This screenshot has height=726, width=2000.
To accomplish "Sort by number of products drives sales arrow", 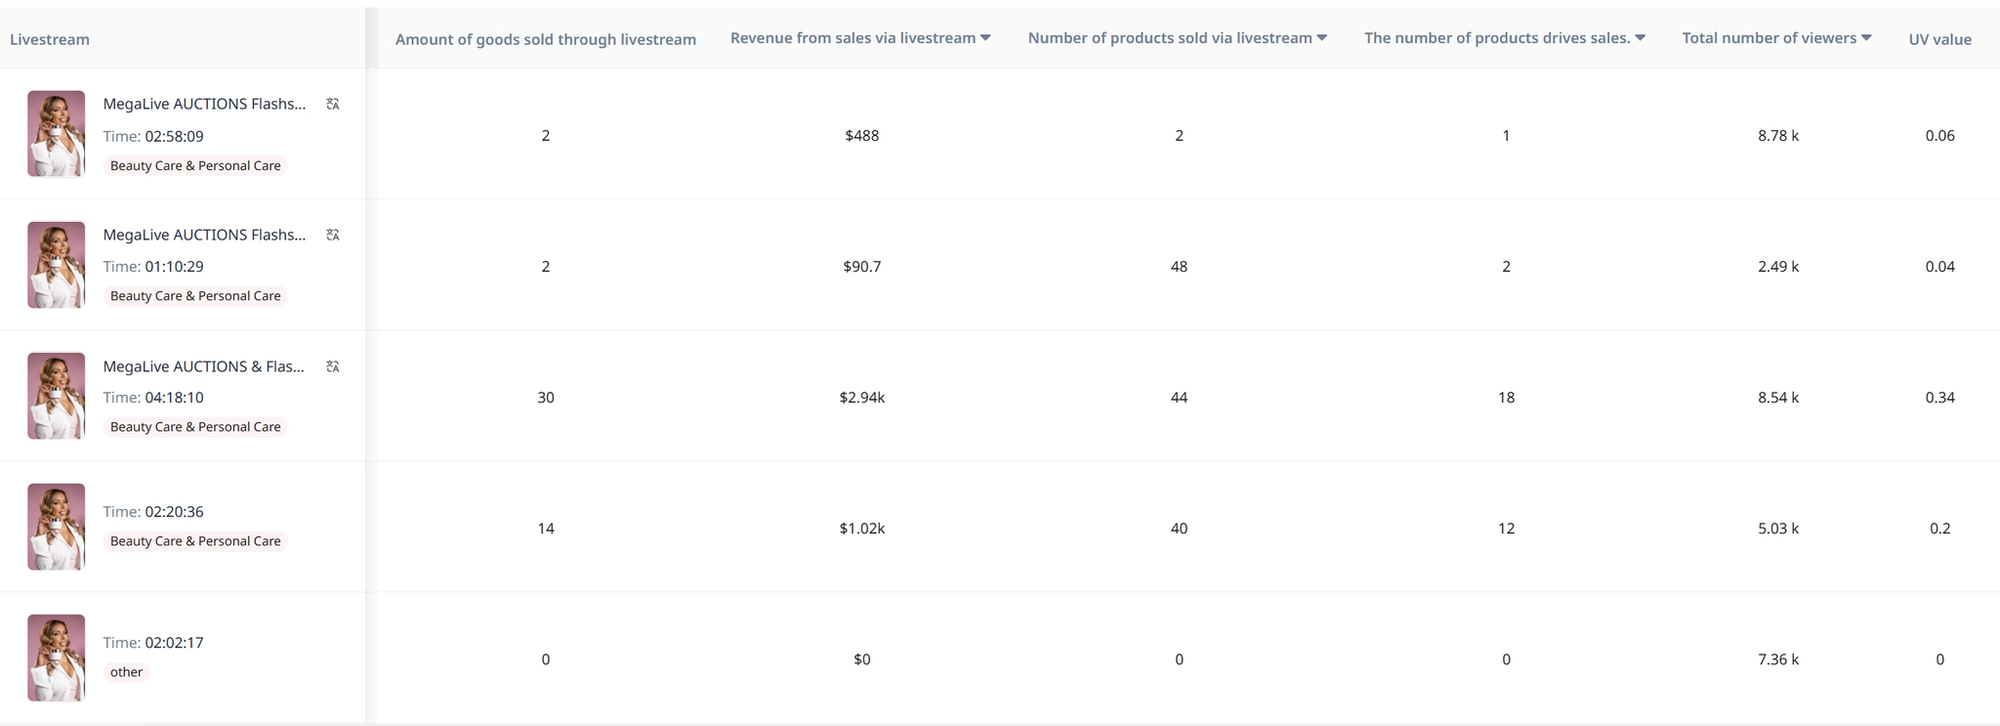I will click(x=1640, y=38).
